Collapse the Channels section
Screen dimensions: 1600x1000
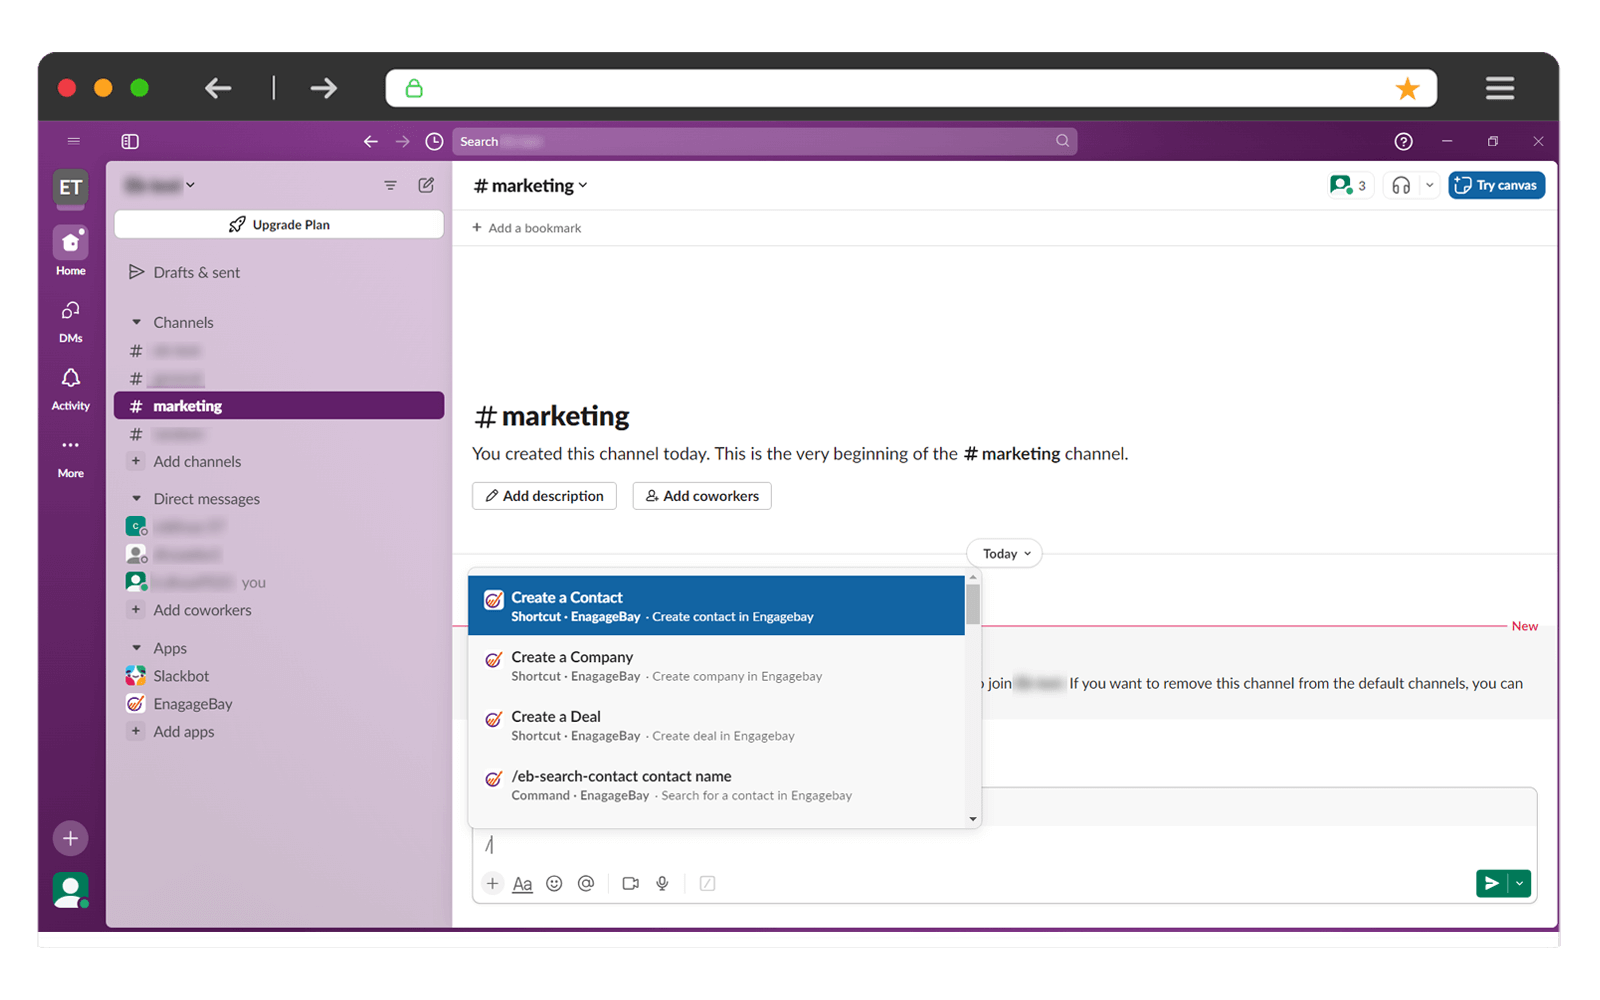pos(136,322)
